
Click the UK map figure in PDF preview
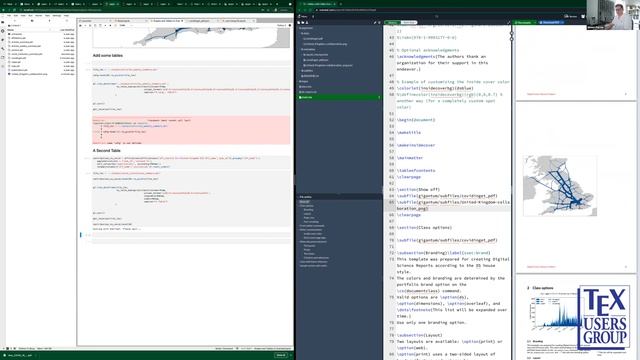click(x=560, y=186)
